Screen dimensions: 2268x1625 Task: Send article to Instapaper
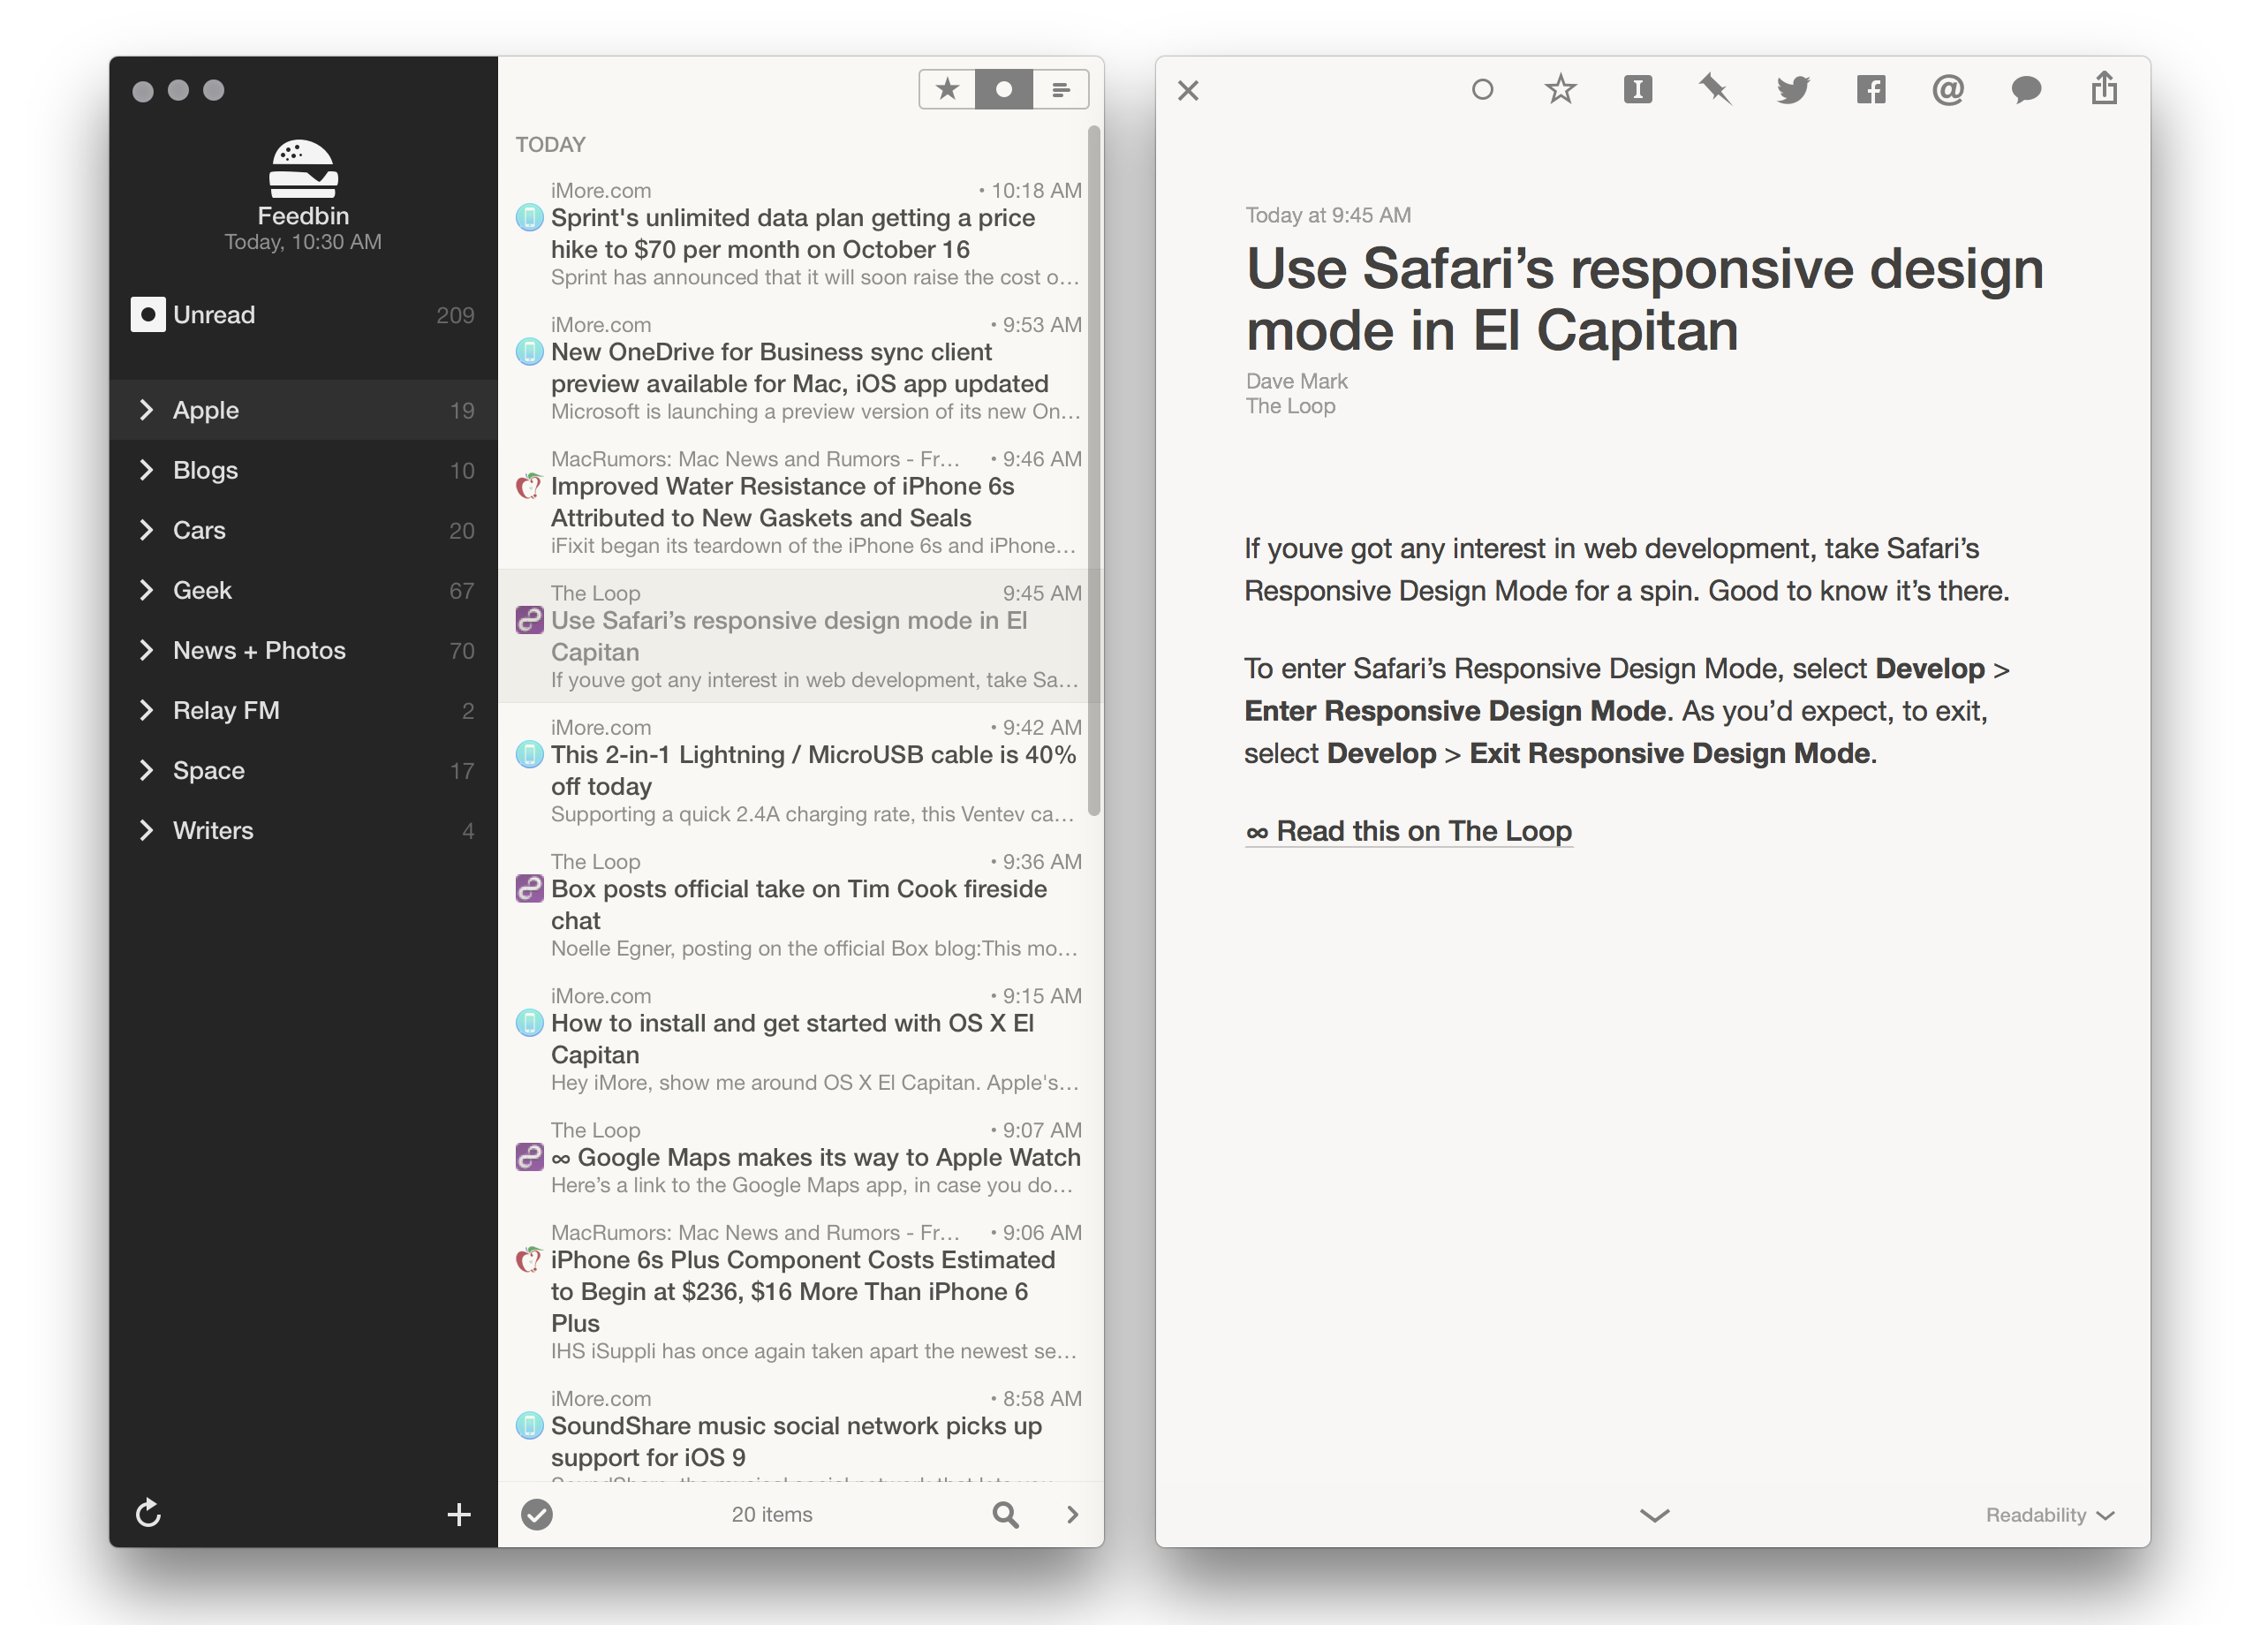(x=1638, y=90)
